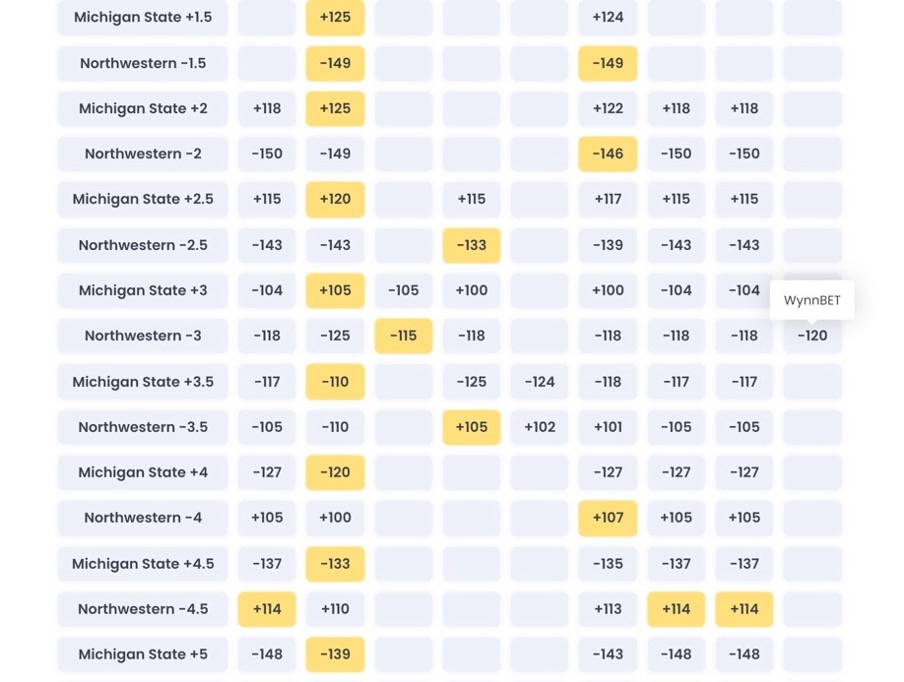Screen dimensions: 904x682
Task: Click the +110 Northwestern -4.5 odds
Action: [335, 609]
